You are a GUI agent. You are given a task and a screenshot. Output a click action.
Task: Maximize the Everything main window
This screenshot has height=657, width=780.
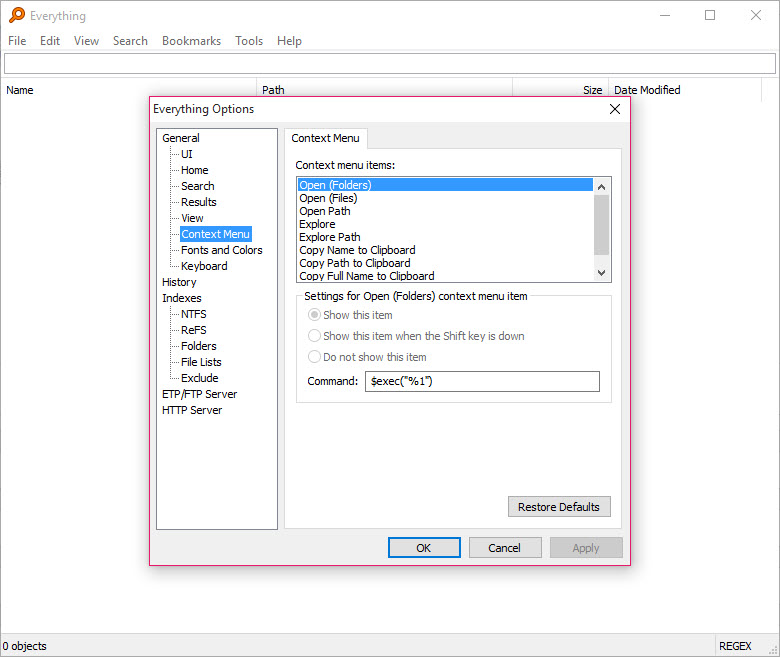coord(710,15)
